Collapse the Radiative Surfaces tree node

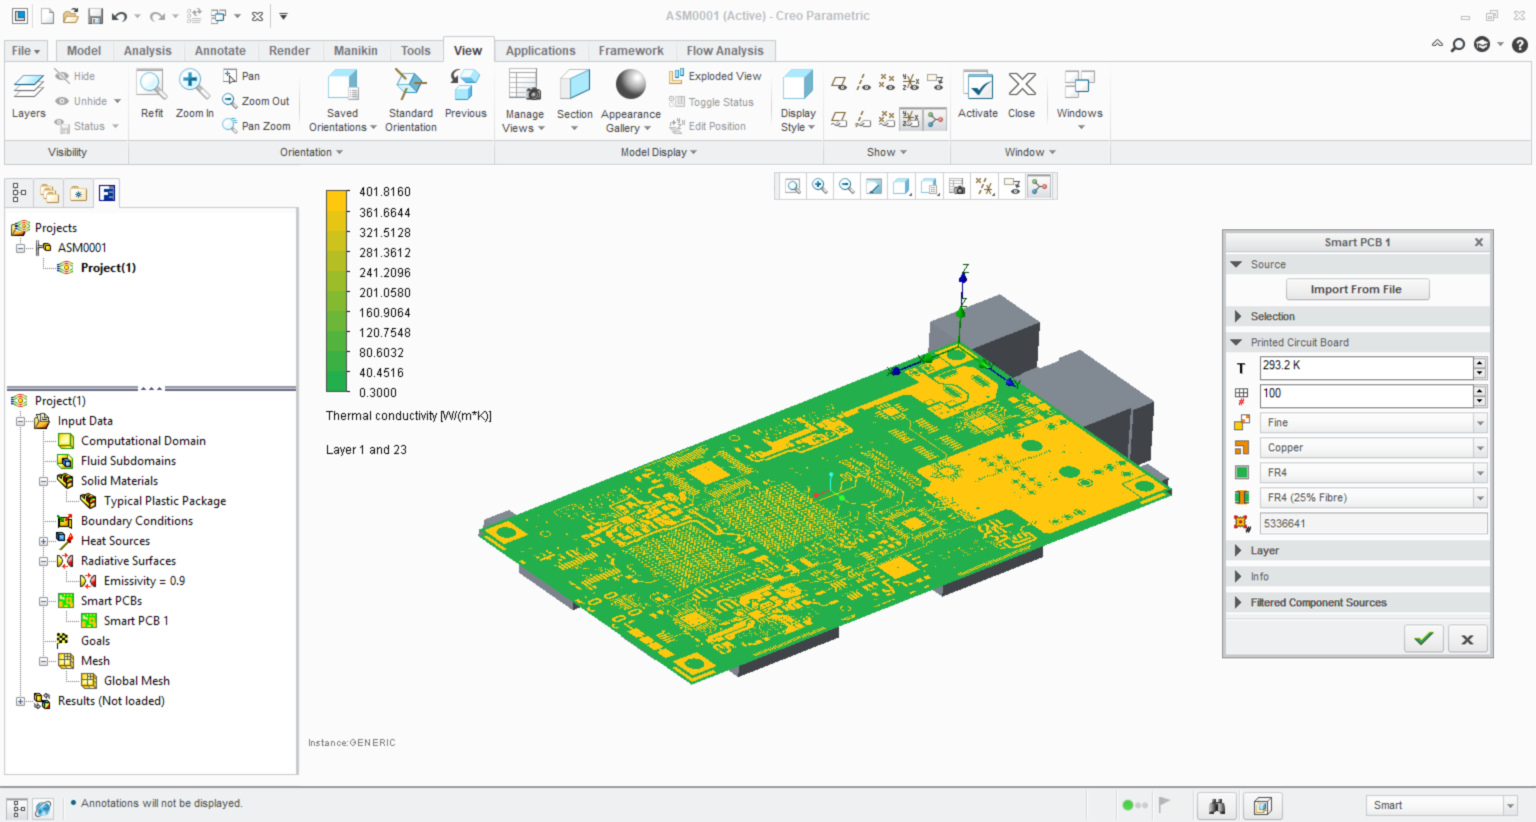(x=44, y=561)
